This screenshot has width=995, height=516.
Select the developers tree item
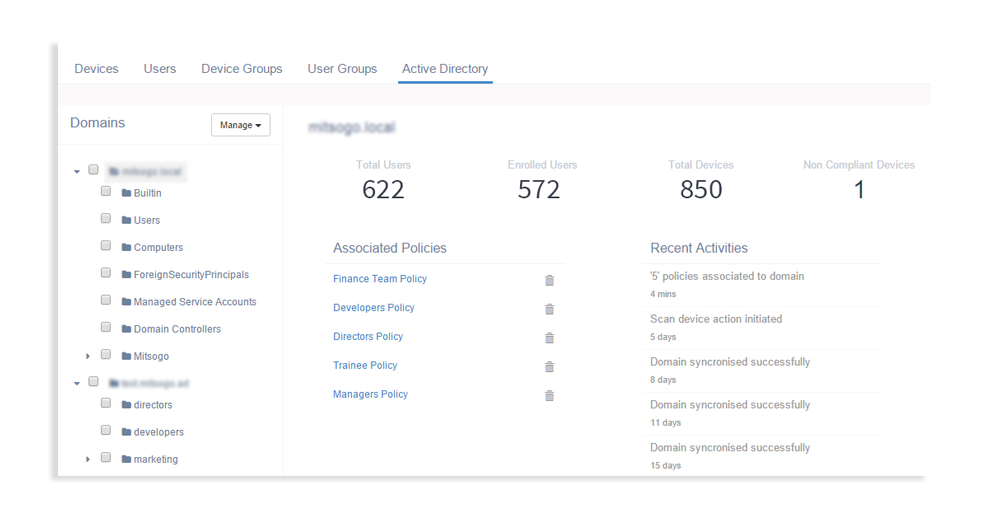[x=158, y=432]
